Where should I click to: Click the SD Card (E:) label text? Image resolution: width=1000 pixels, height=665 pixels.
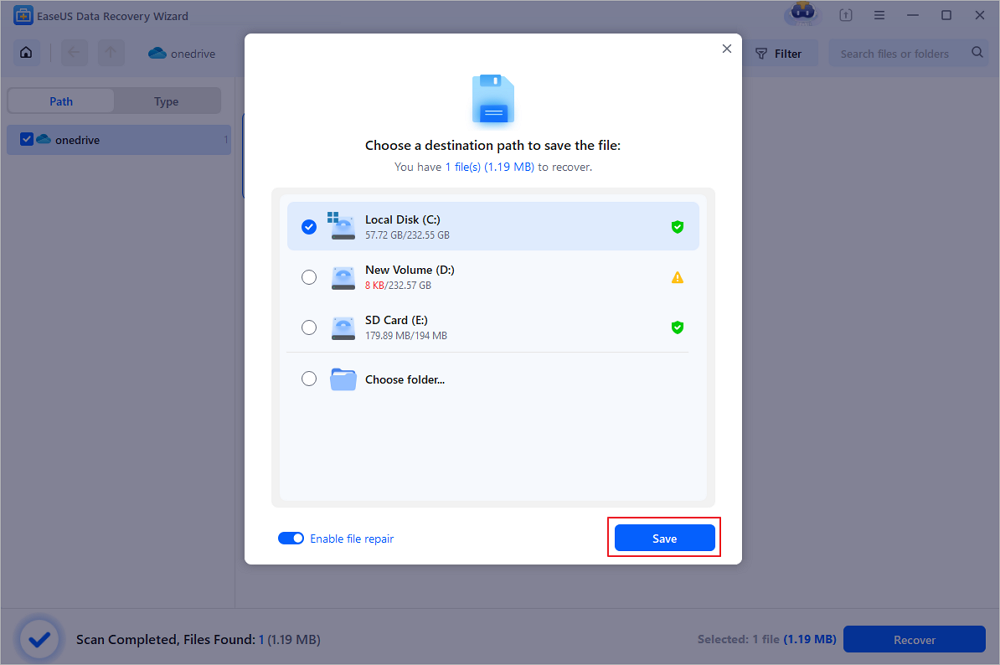(x=396, y=320)
